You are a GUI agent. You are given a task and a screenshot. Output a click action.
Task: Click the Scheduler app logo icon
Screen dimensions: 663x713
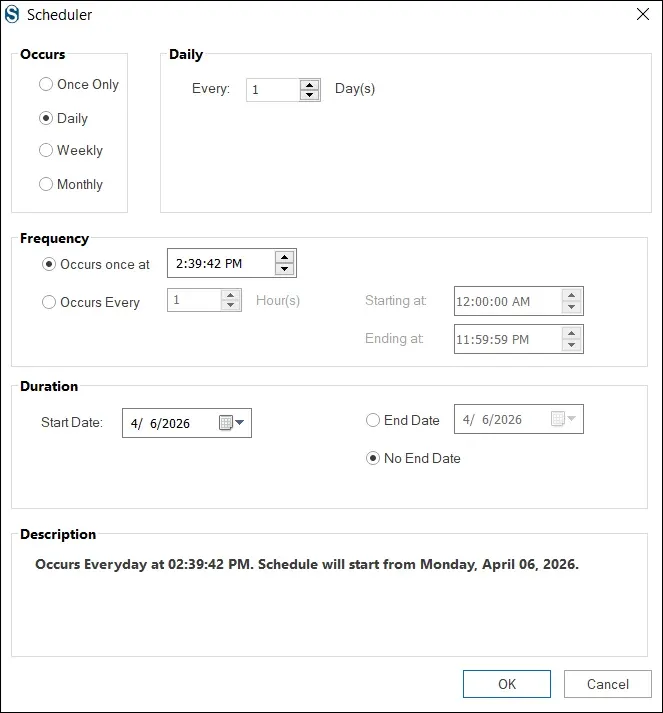(12, 14)
